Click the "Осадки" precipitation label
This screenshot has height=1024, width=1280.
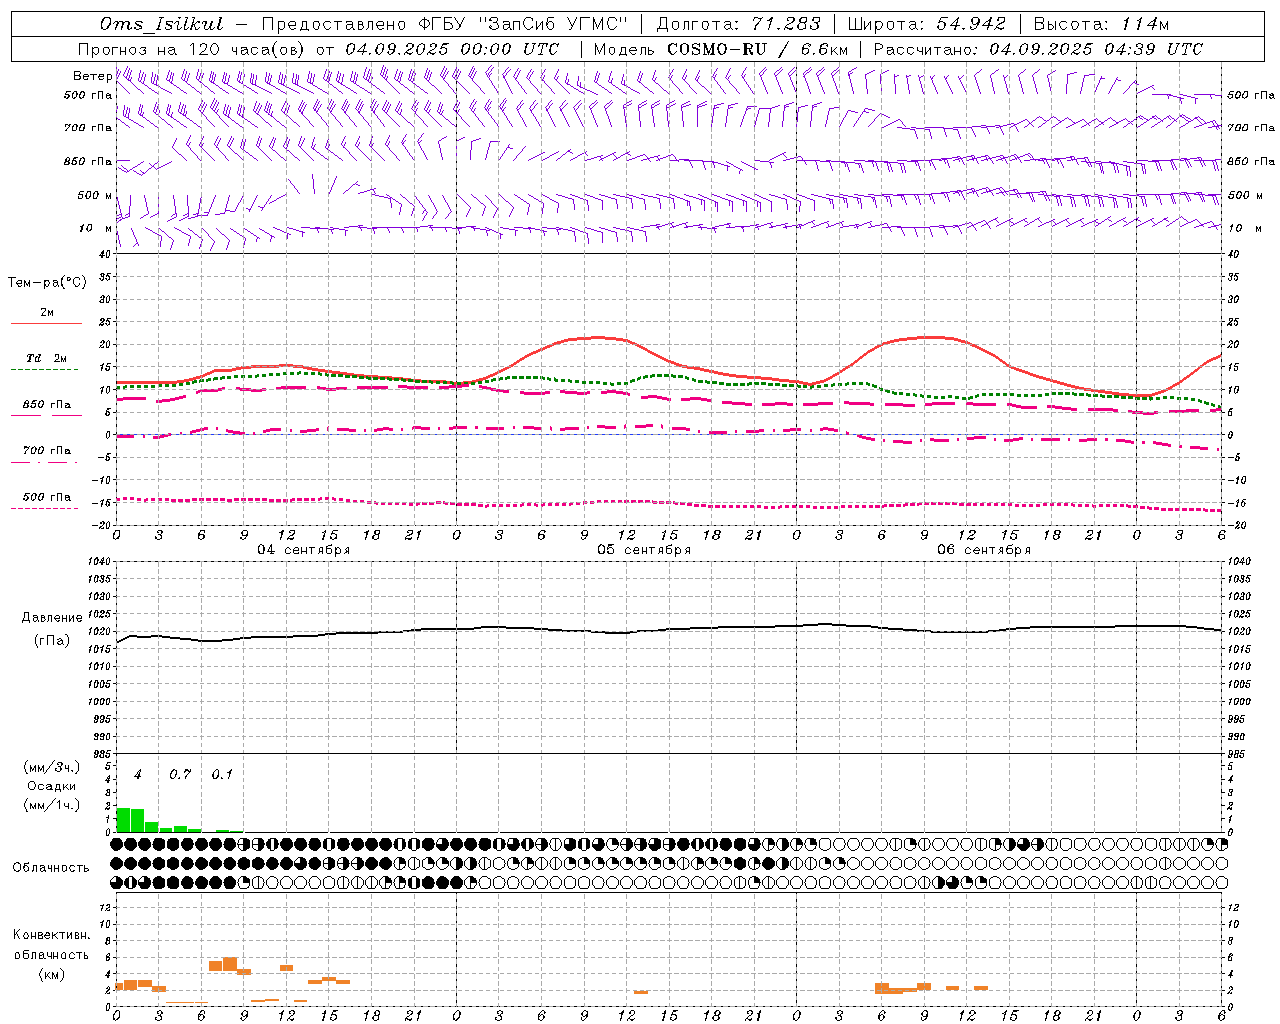tap(52, 786)
